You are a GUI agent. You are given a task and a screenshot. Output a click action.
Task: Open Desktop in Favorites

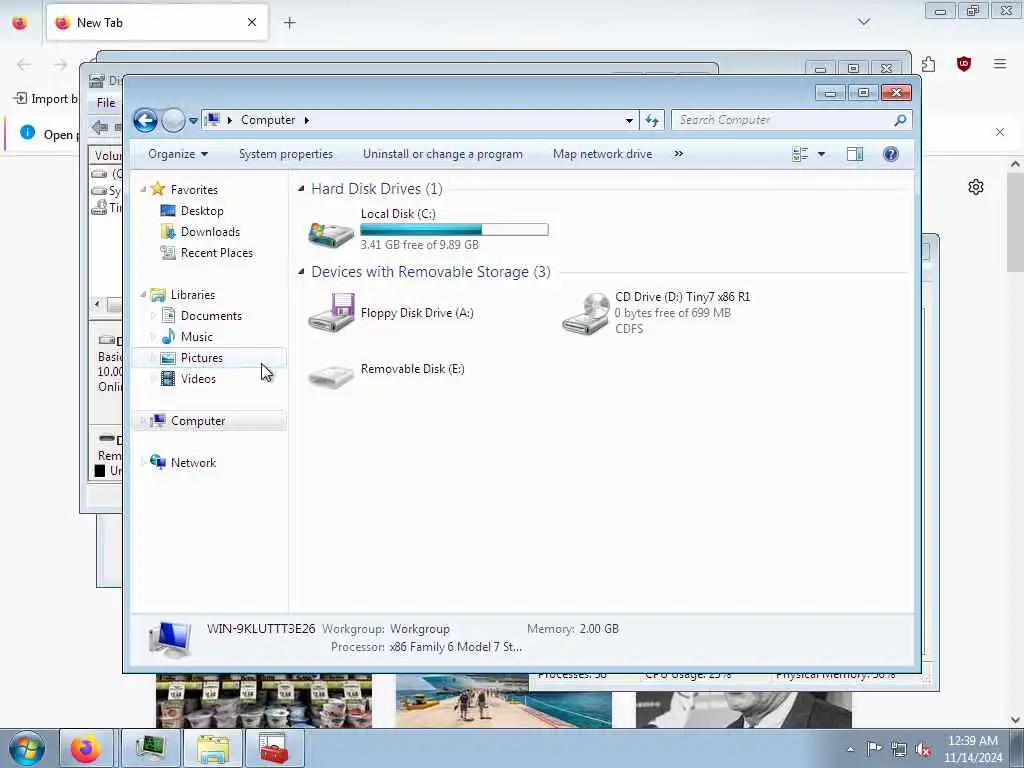click(202, 211)
